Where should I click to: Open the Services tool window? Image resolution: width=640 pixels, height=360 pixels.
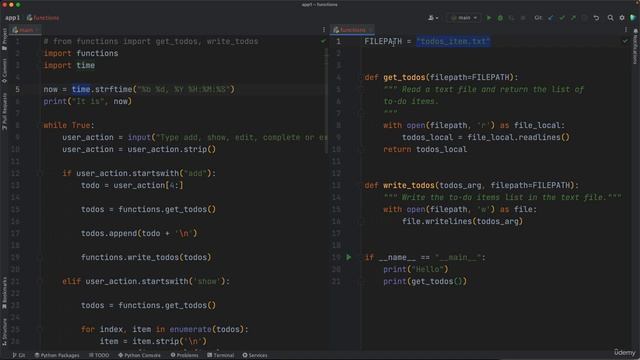pos(255,355)
